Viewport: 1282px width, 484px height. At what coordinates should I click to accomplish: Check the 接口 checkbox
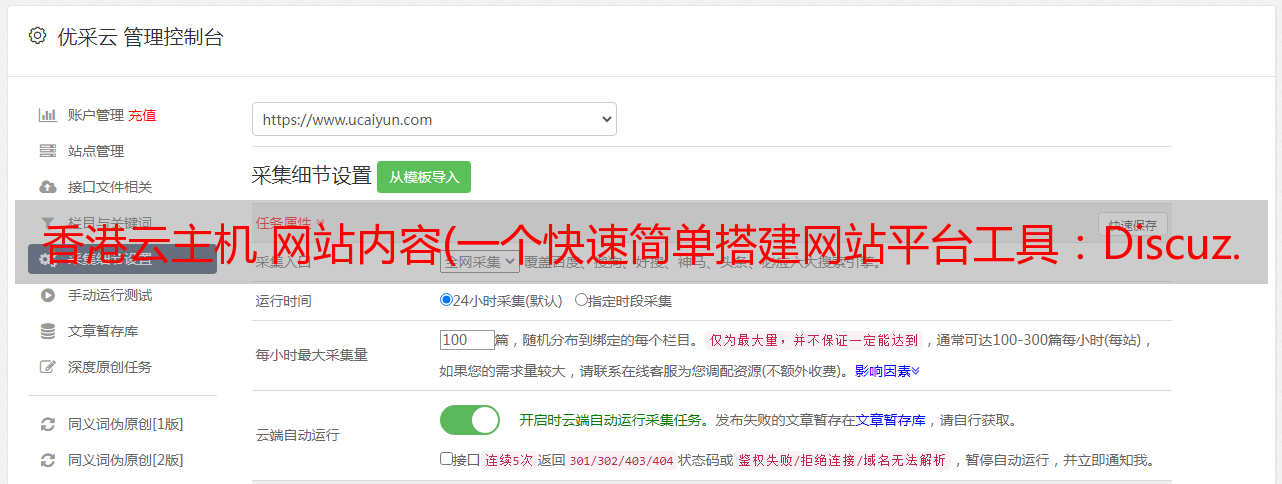[x=446, y=459]
